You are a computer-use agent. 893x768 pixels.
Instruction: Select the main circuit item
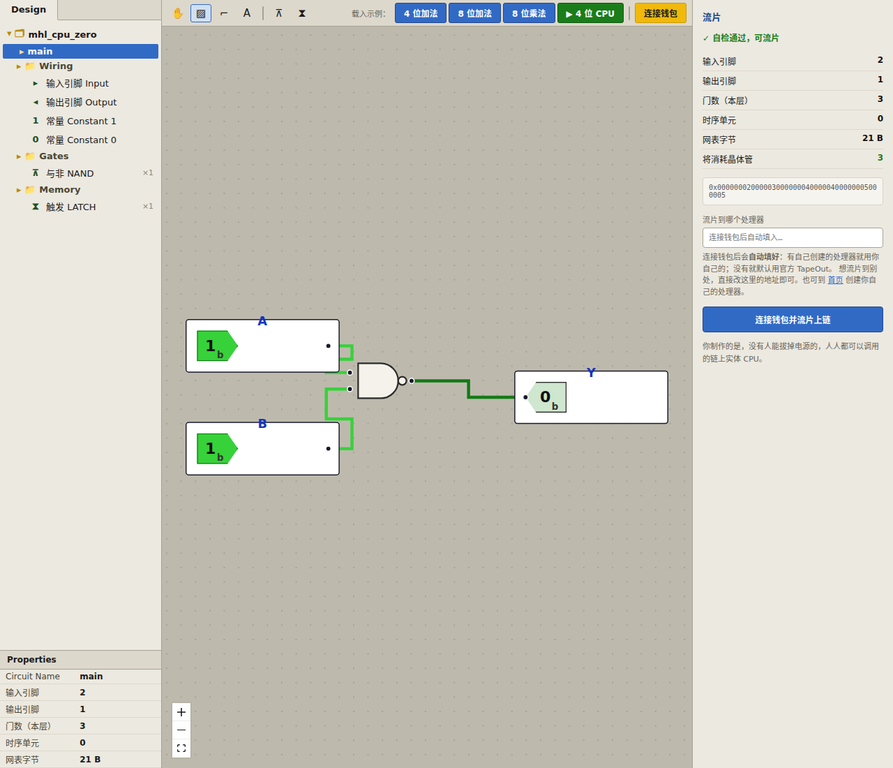pos(80,51)
